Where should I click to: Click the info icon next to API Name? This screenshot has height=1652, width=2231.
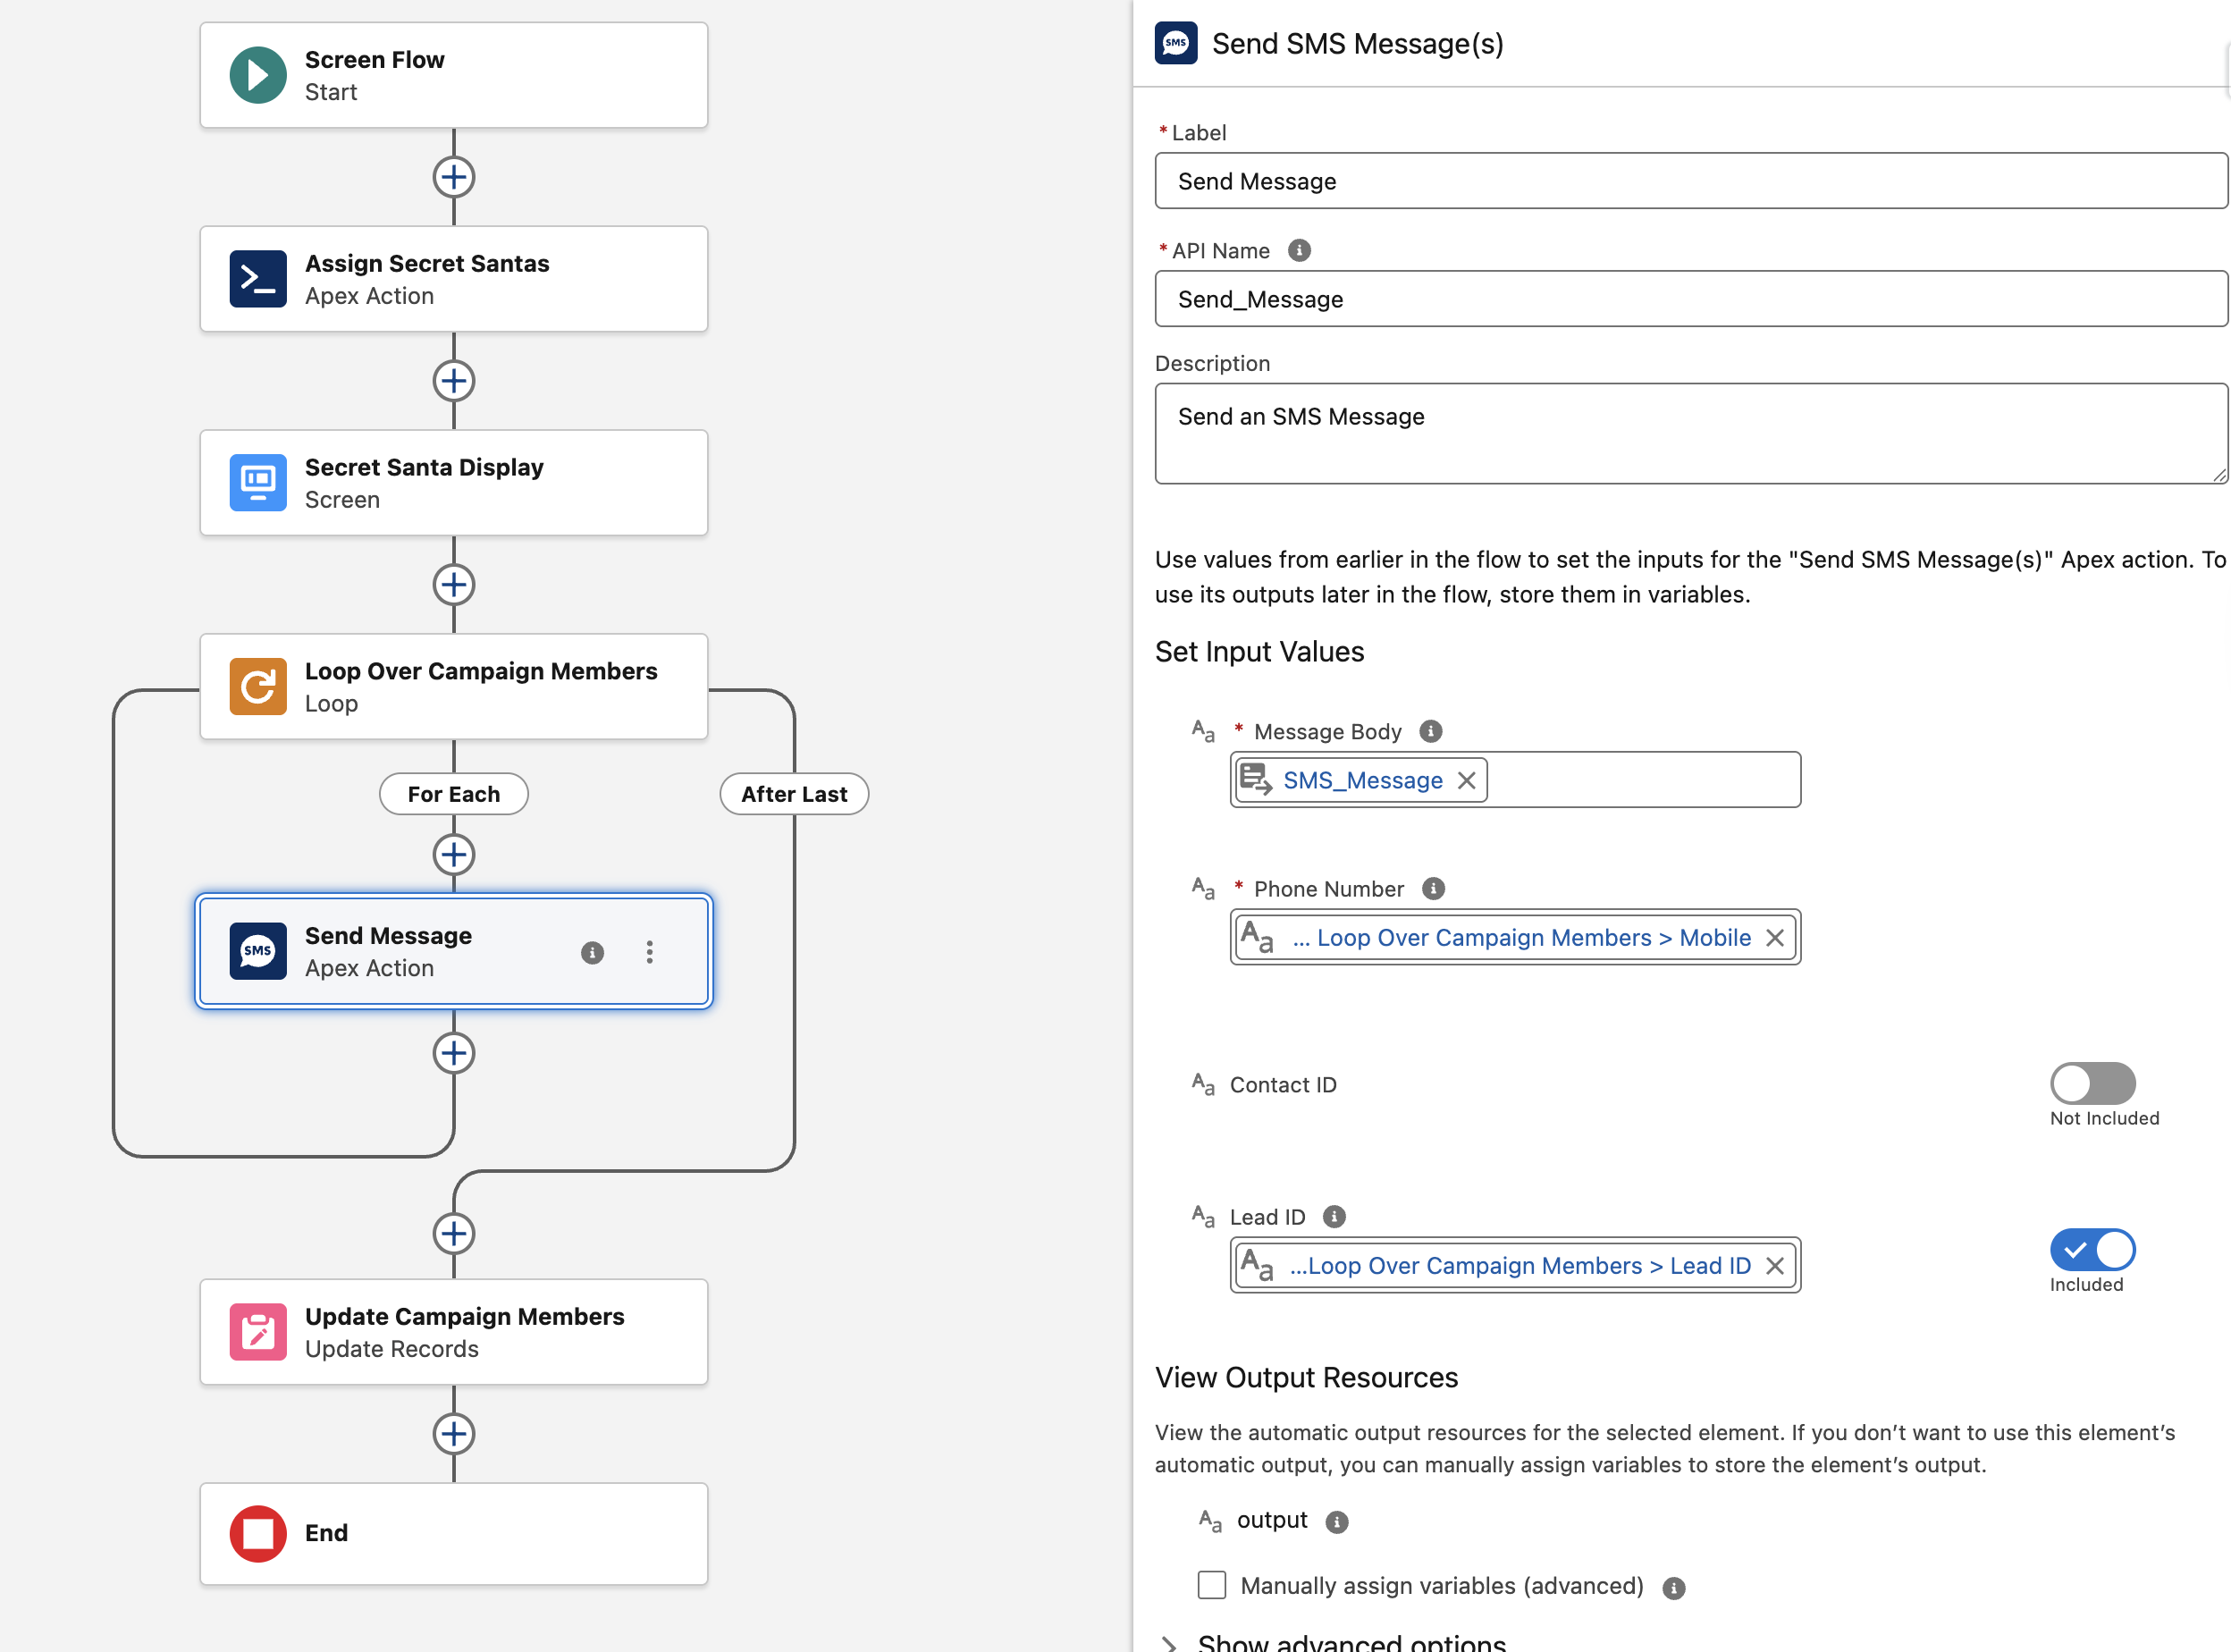click(x=1299, y=251)
